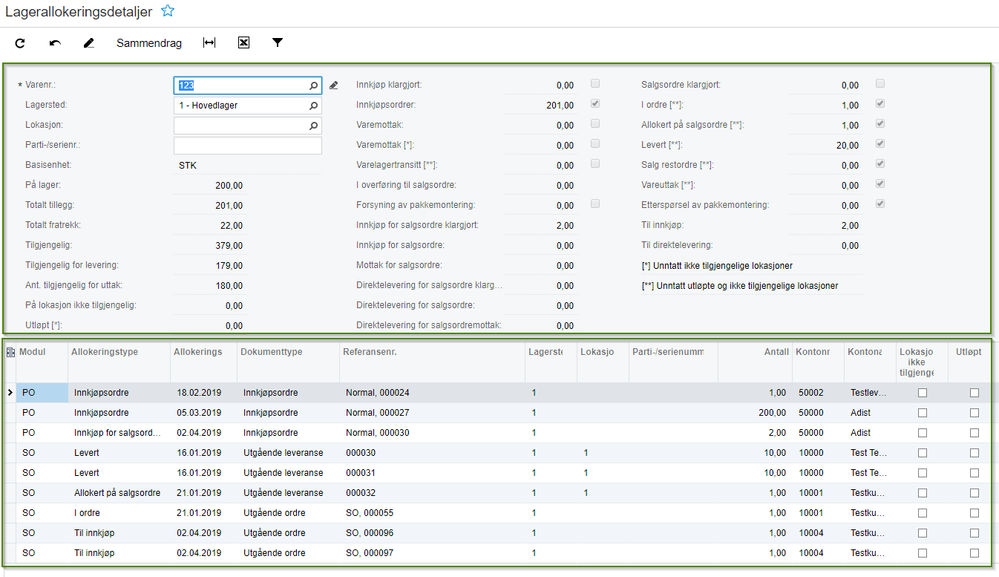Open the filter funnel icon
The width and height of the screenshot is (999, 577).
click(277, 43)
